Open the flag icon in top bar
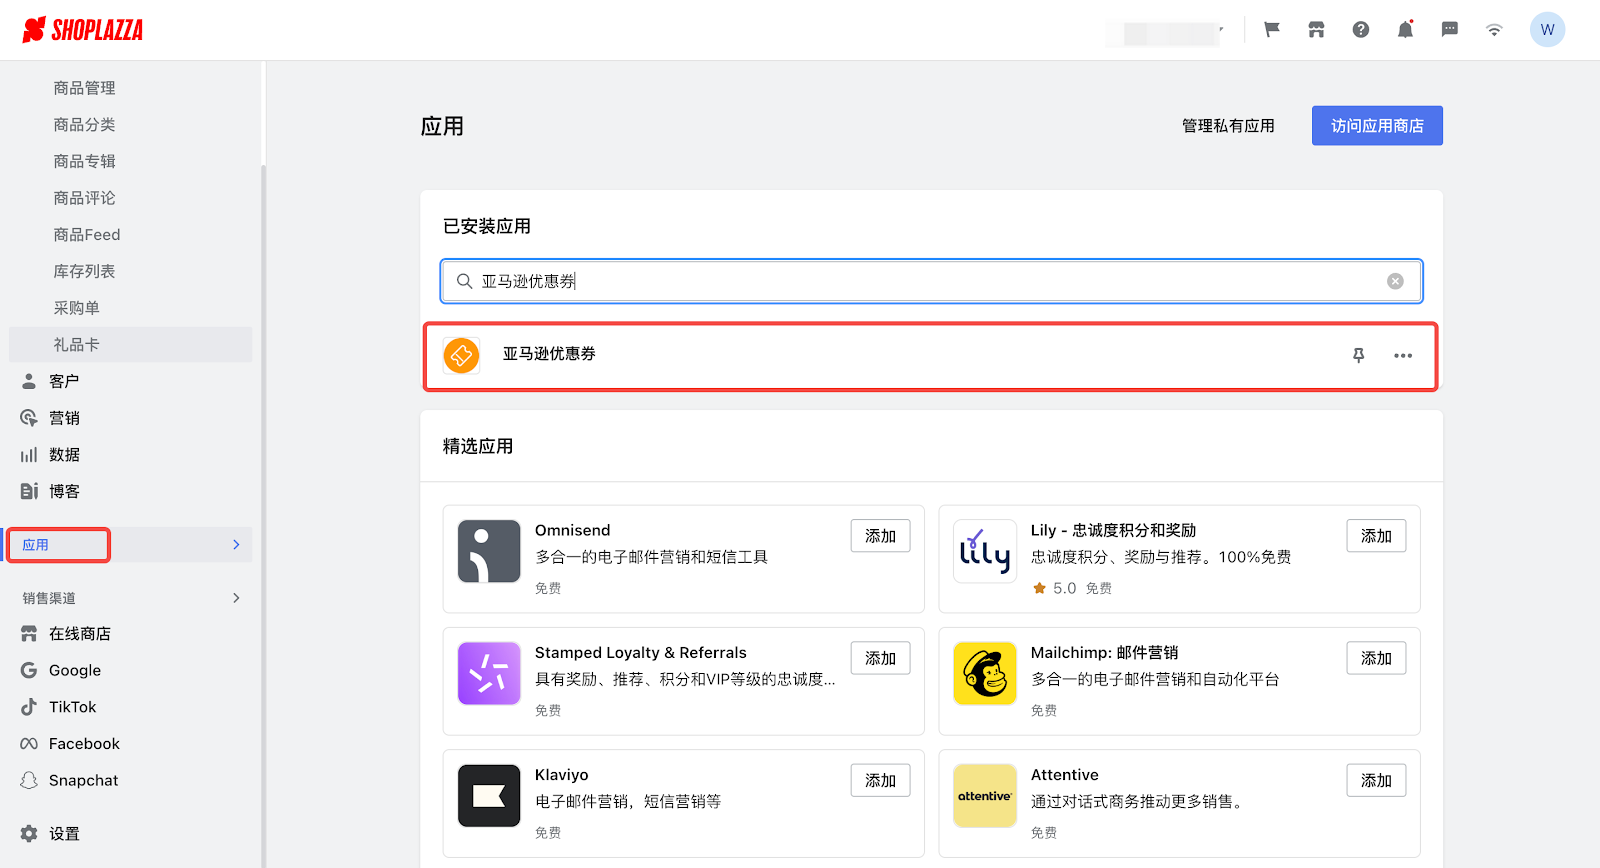The width and height of the screenshot is (1600, 868). pos(1272,30)
